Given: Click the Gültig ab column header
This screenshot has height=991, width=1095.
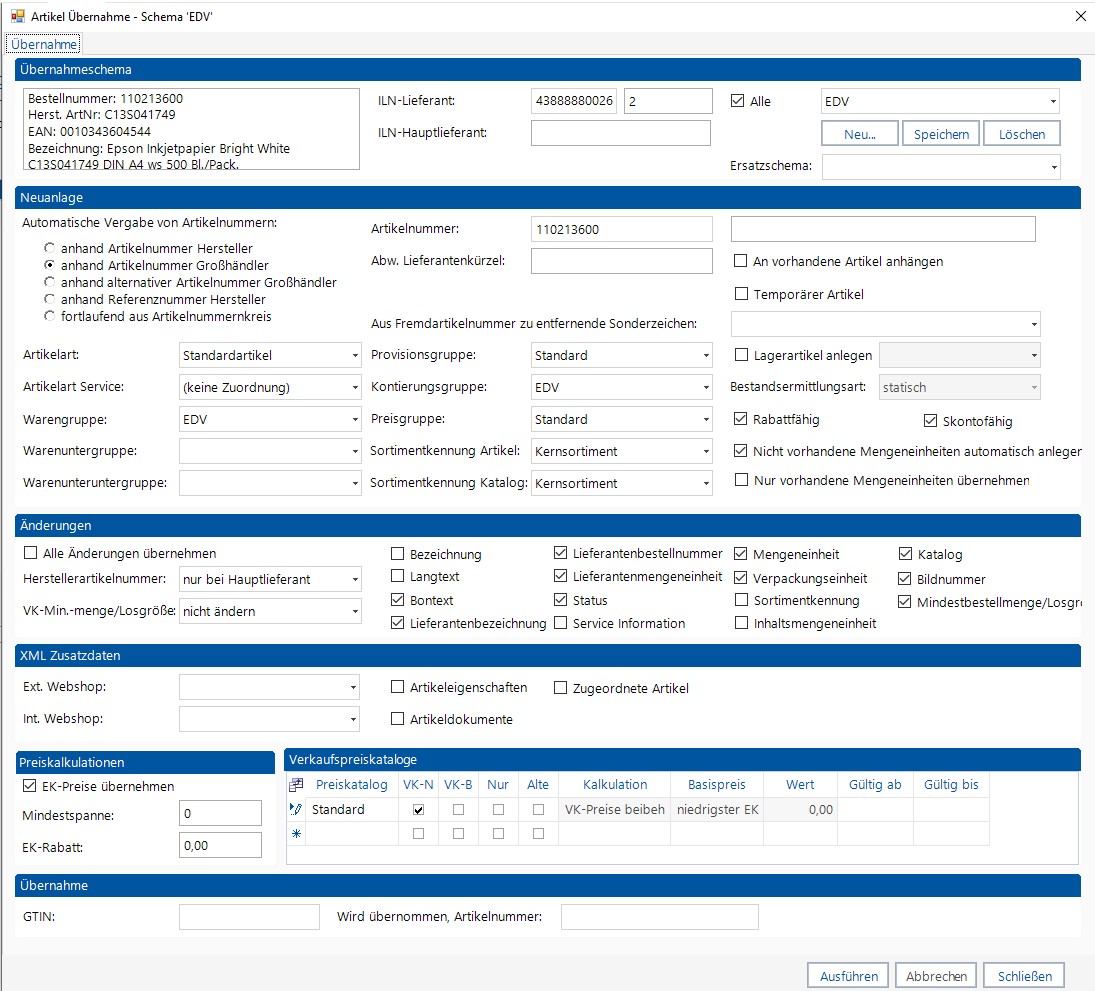Looking at the screenshot, I should click(x=875, y=784).
